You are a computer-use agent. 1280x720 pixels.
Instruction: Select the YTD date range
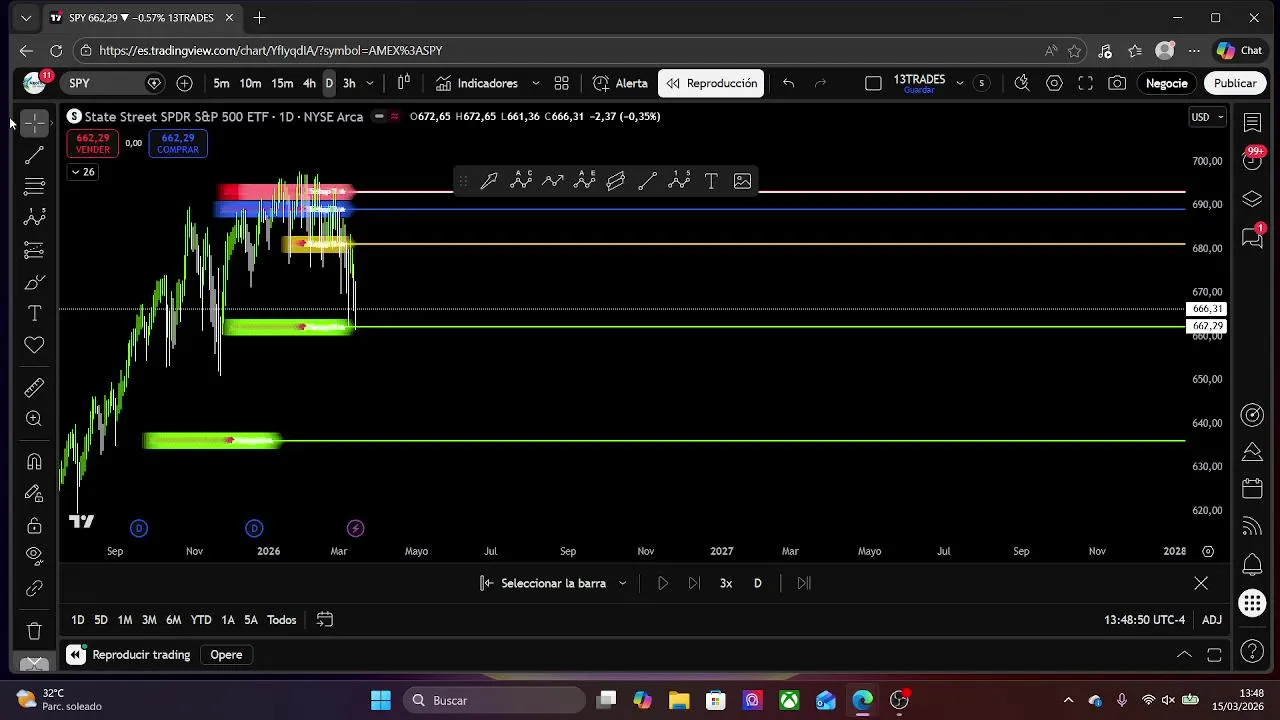201,620
